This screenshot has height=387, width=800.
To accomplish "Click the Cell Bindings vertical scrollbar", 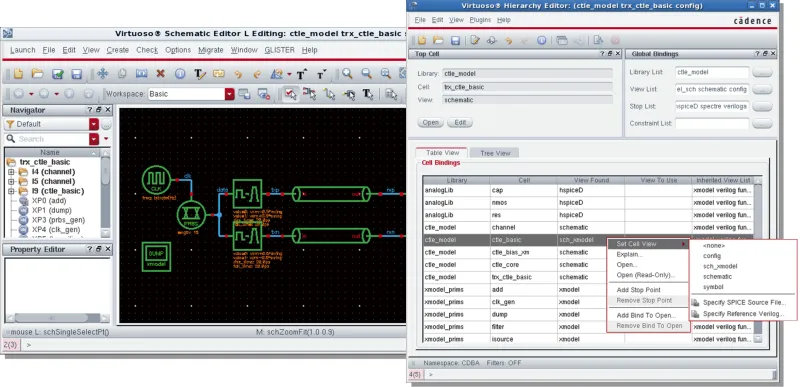I will [758, 260].
